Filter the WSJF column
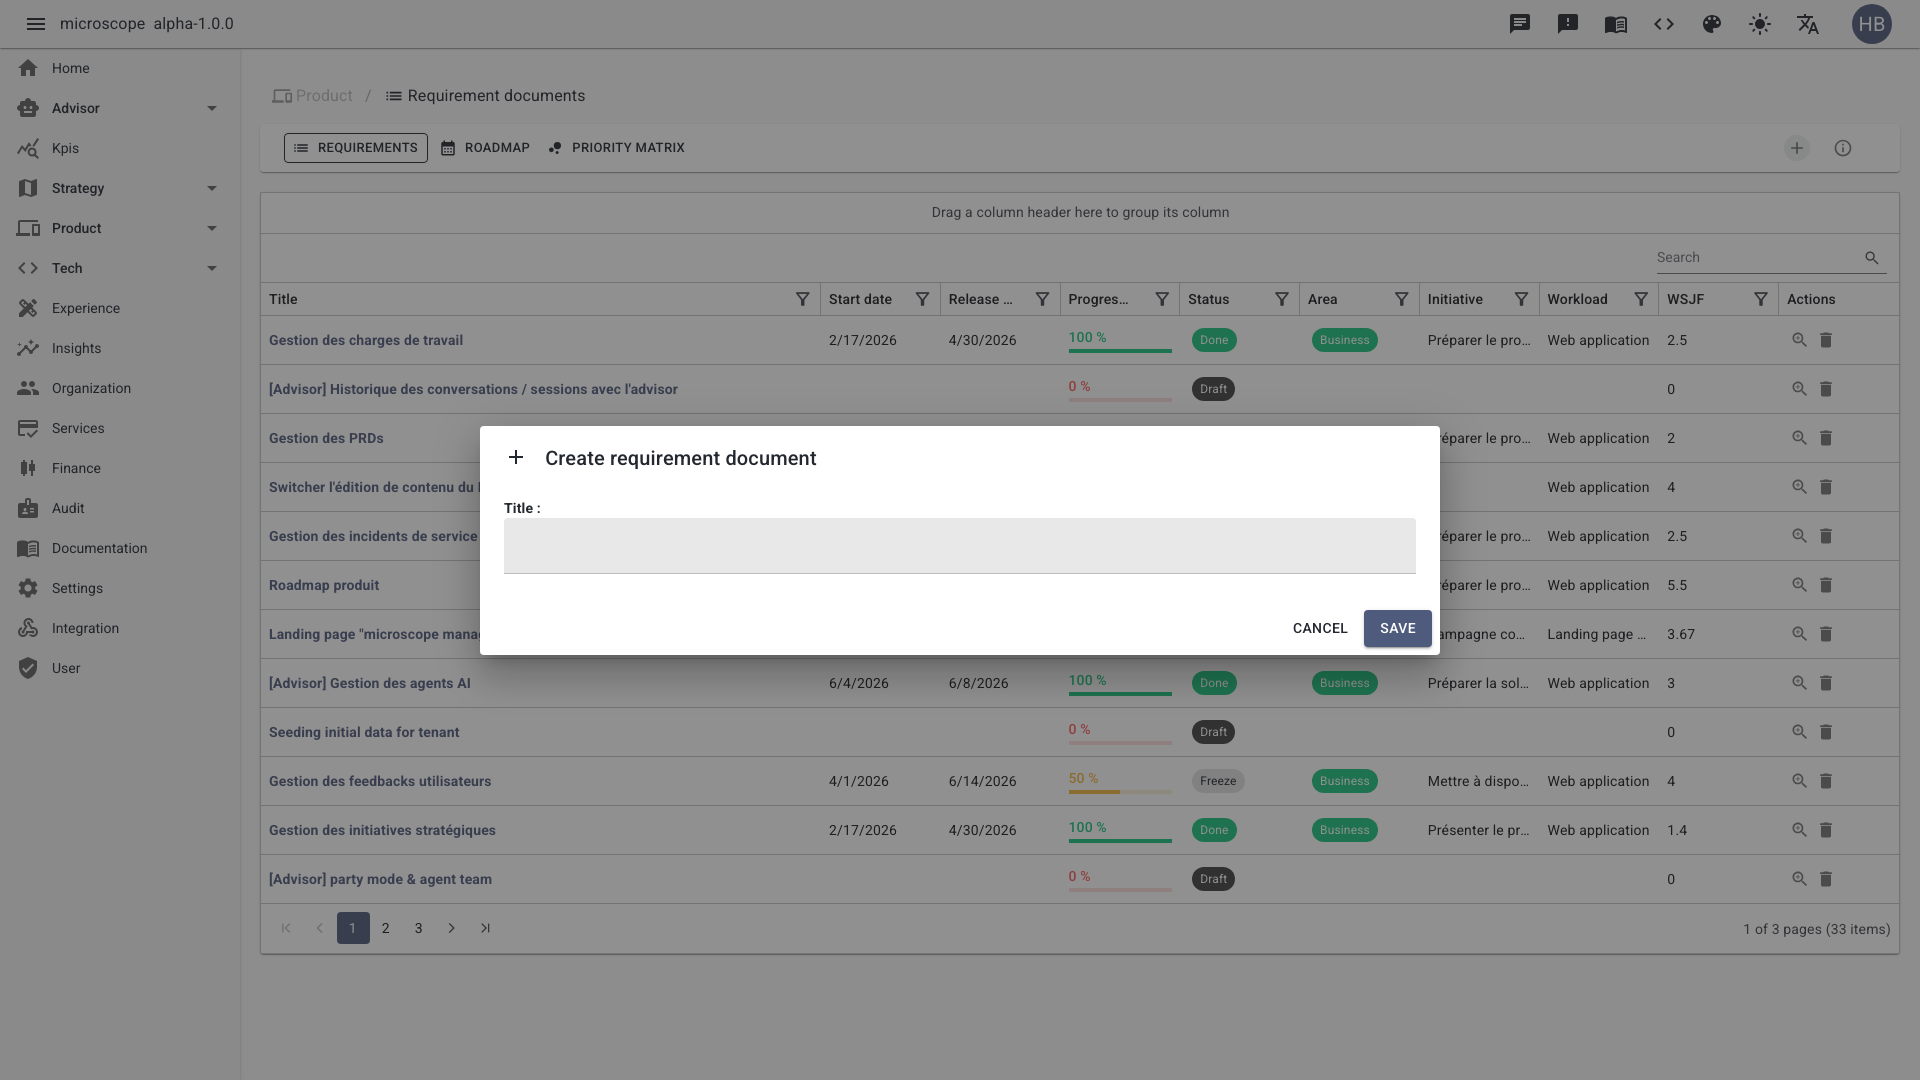The width and height of the screenshot is (1920, 1080). click(1760, 299)
